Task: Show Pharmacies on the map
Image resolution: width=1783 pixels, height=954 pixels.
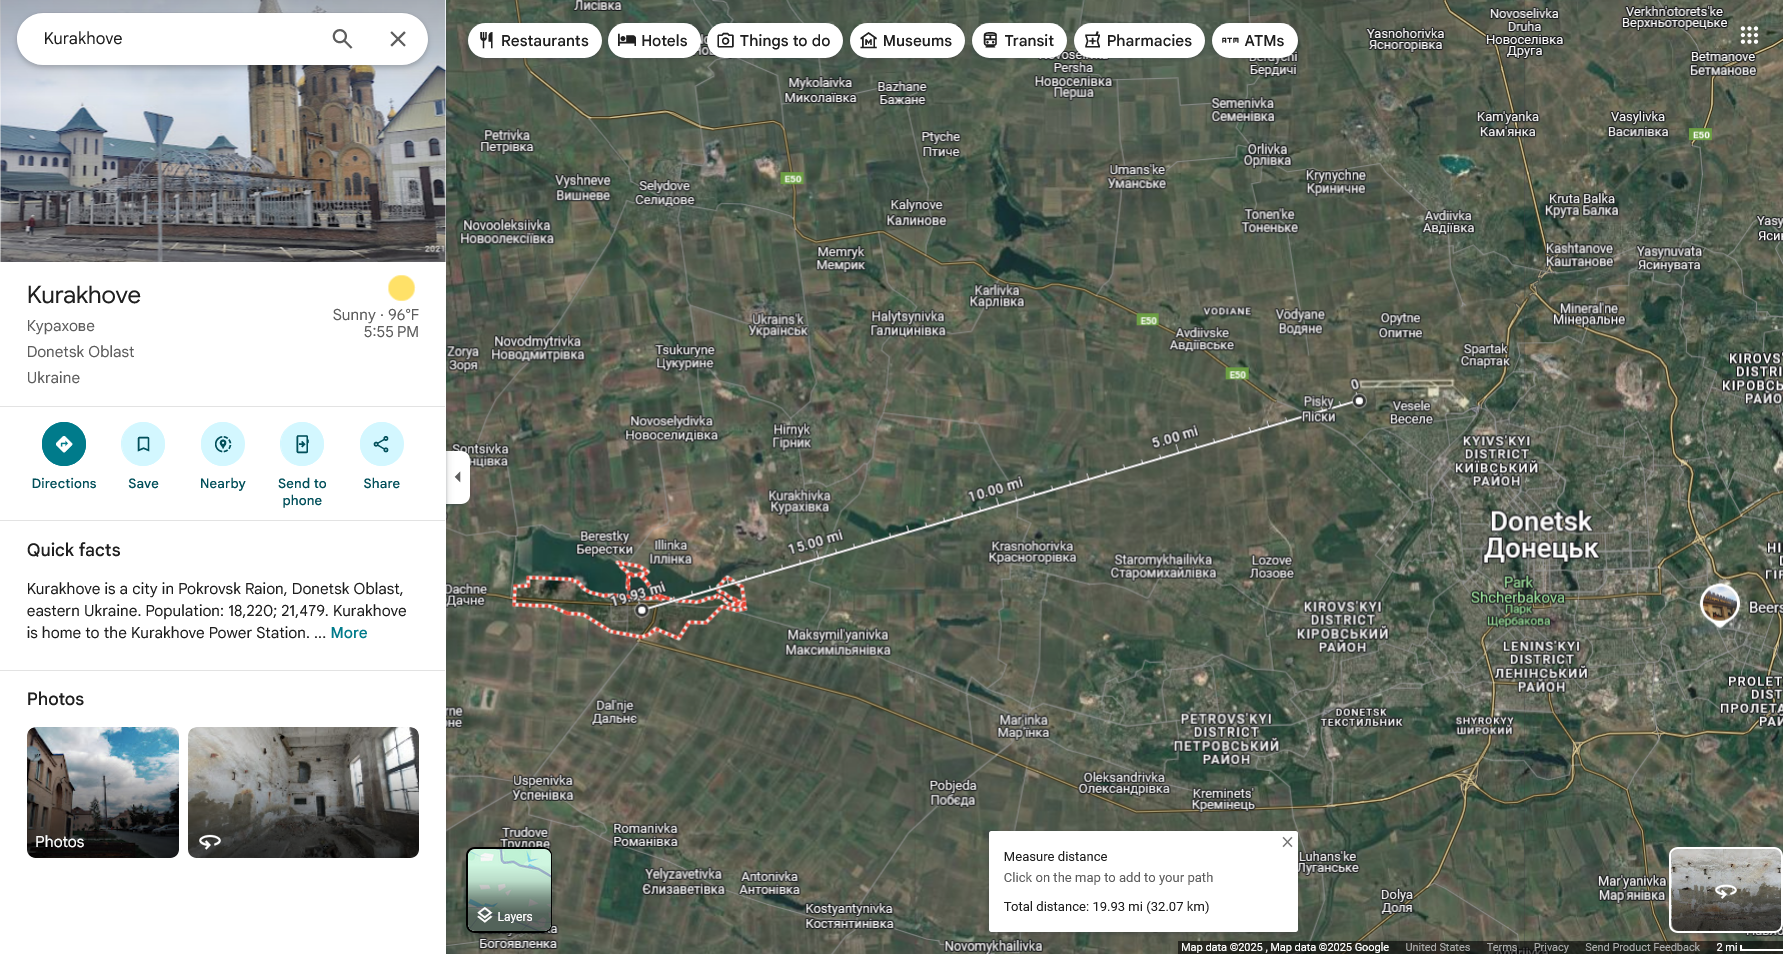Action: pyautogui.click(x=1139, y=41)
